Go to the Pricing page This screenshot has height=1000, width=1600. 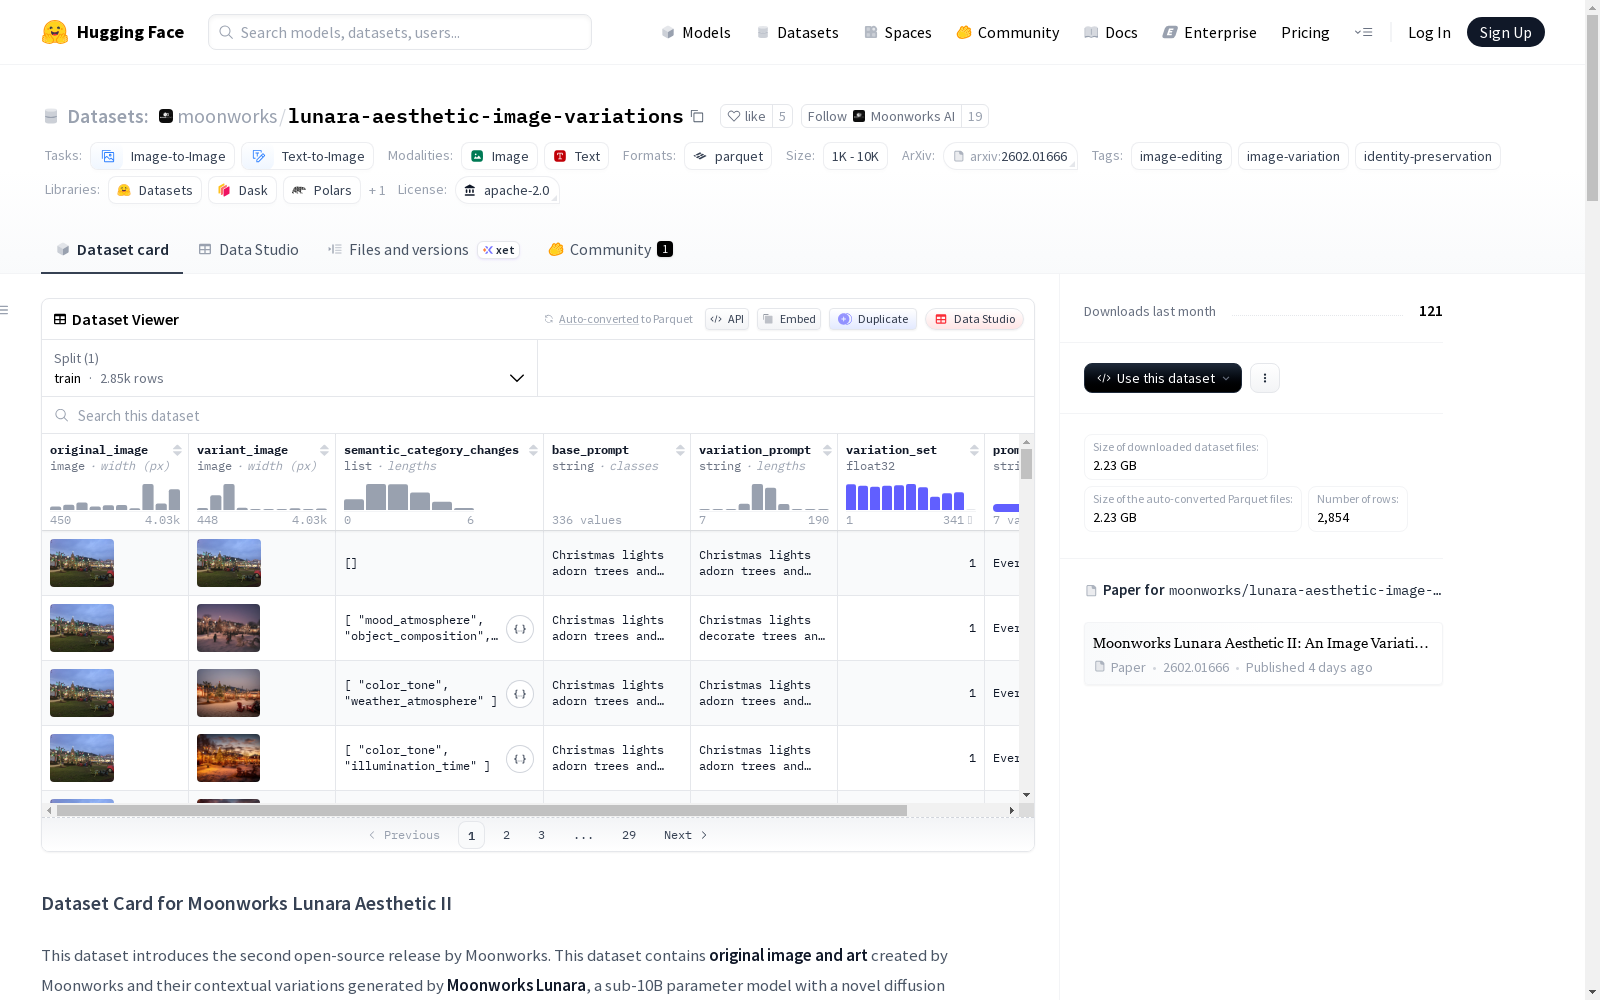pos(1305,32)
